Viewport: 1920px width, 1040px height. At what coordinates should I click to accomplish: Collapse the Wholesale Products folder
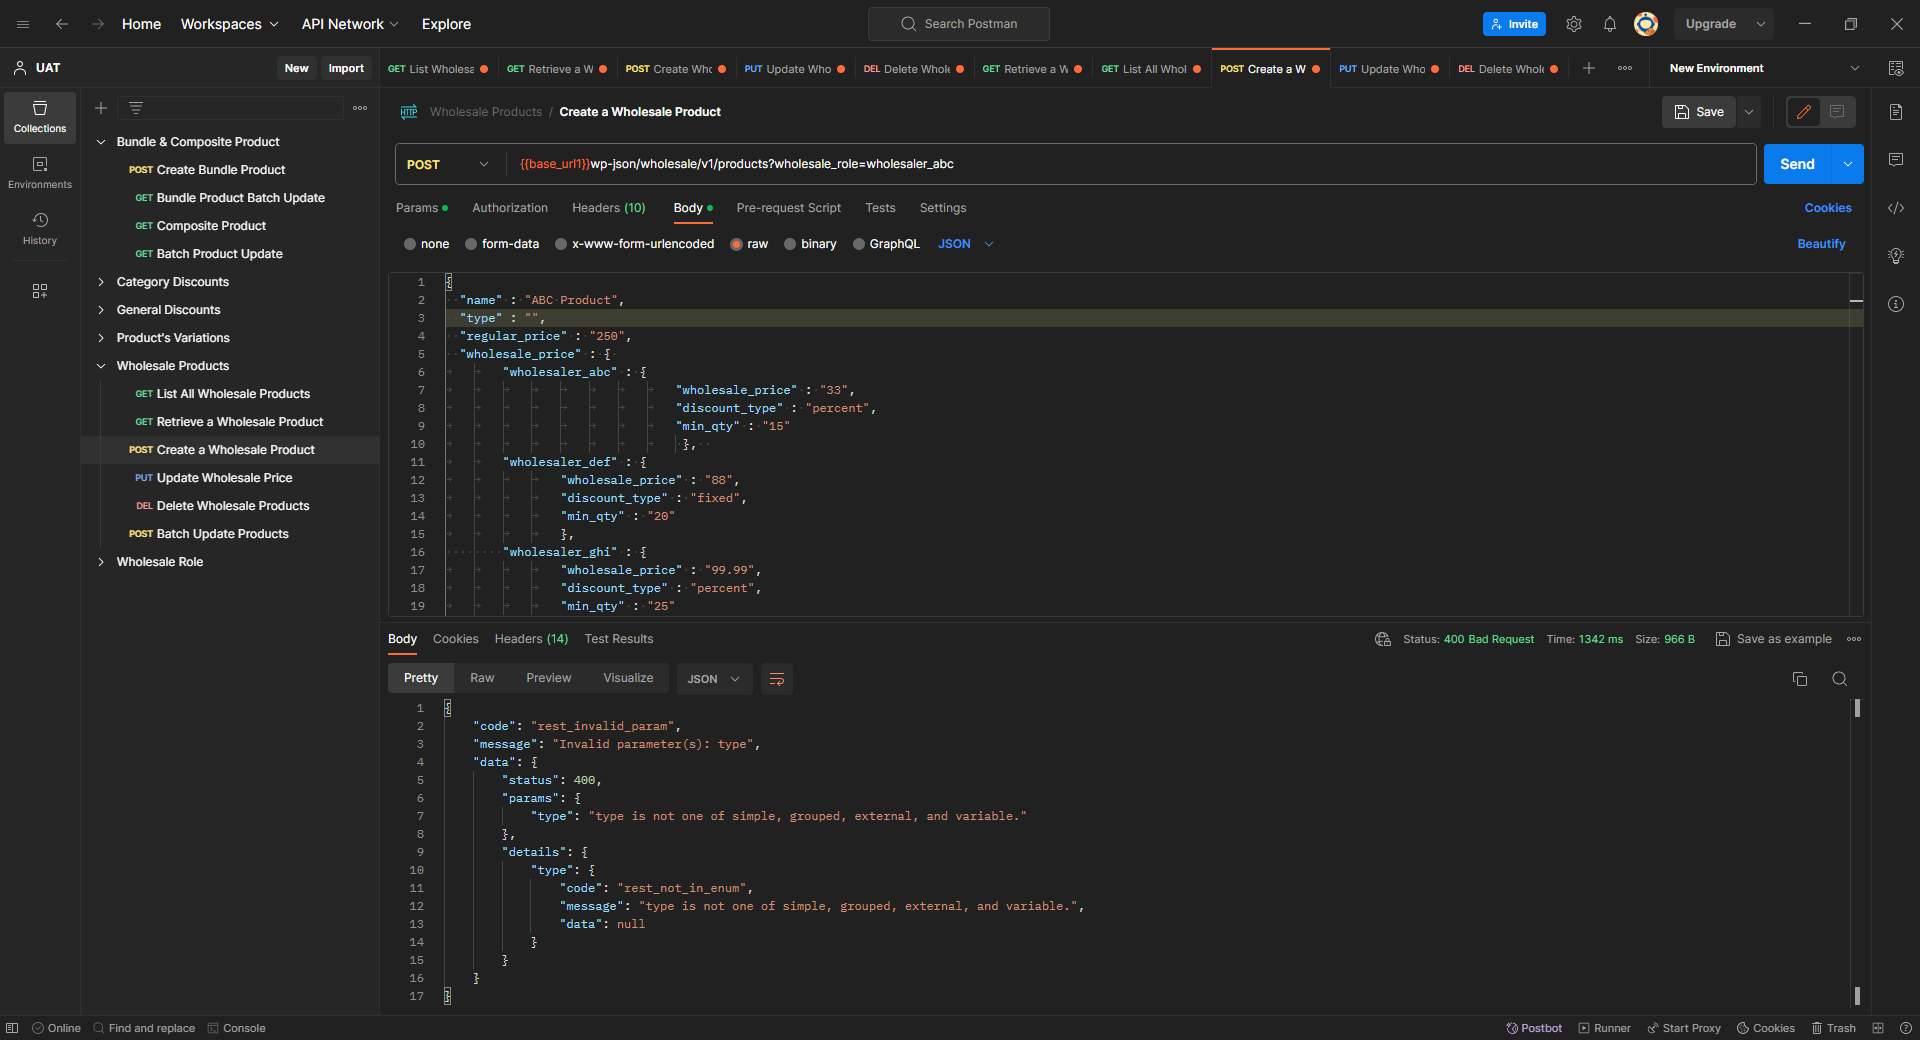tap(101, 366)
